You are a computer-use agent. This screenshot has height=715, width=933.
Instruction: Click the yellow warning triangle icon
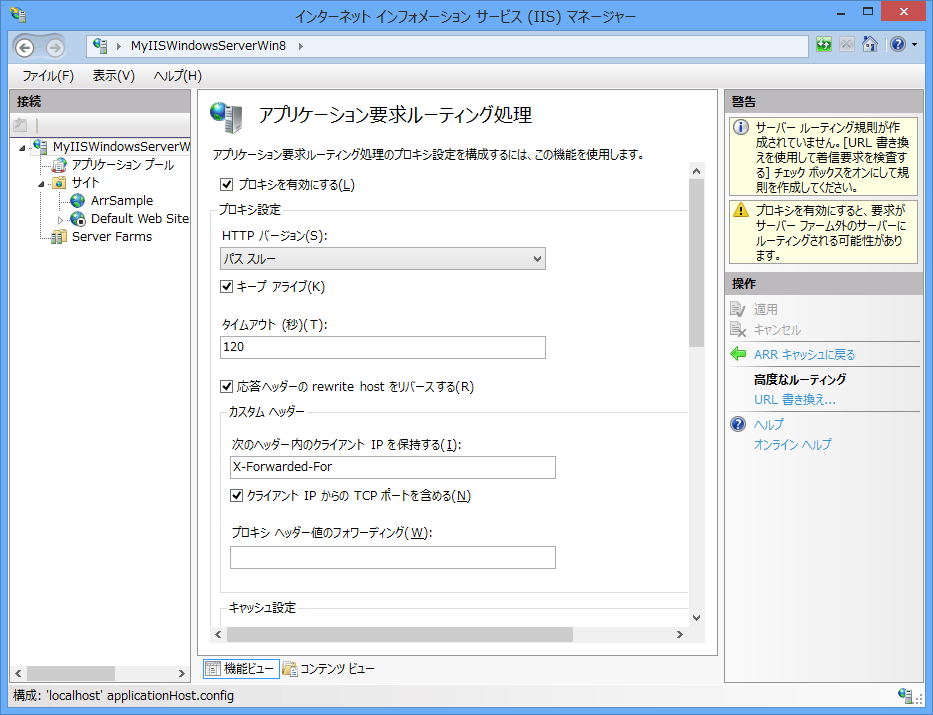click(x=741, y=210)
